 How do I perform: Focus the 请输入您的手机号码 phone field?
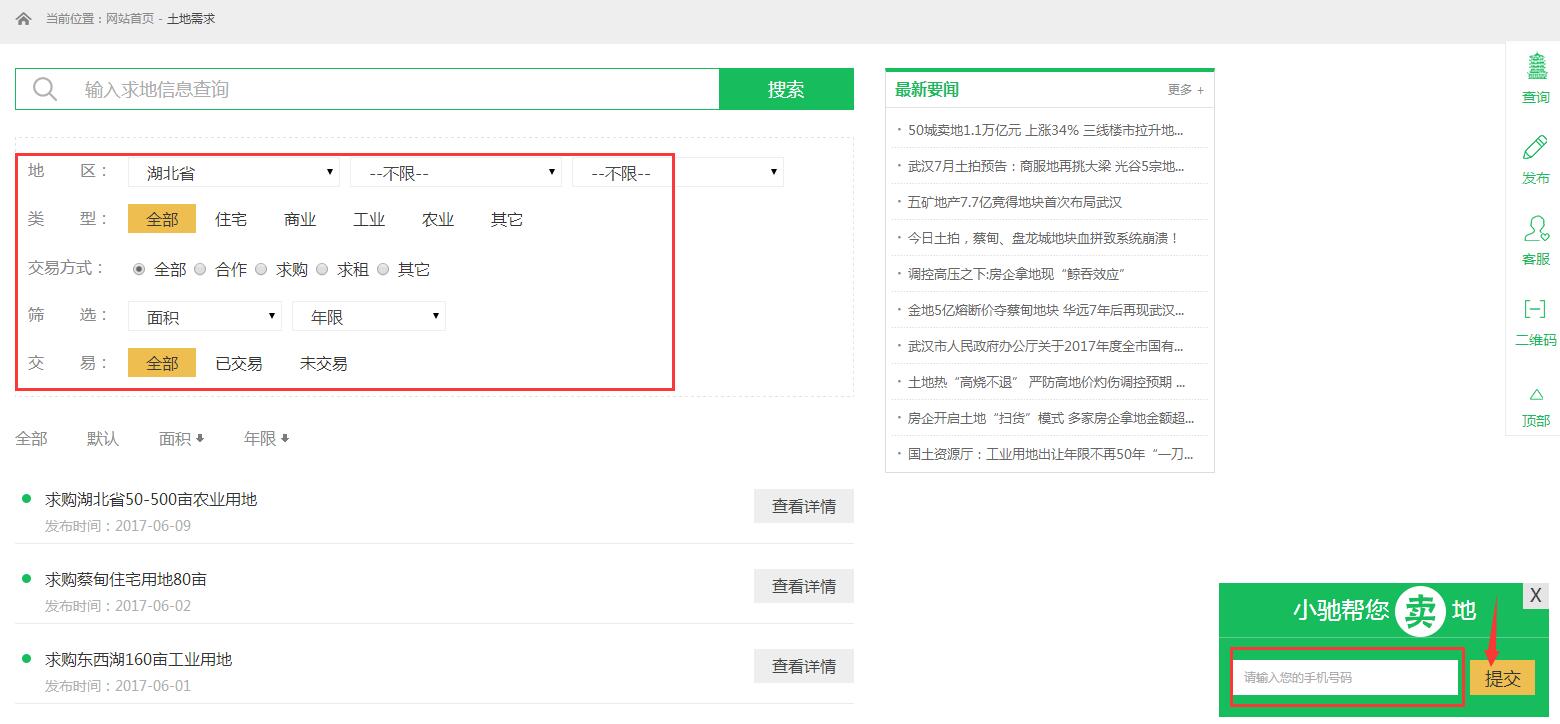coord(1345,677)
